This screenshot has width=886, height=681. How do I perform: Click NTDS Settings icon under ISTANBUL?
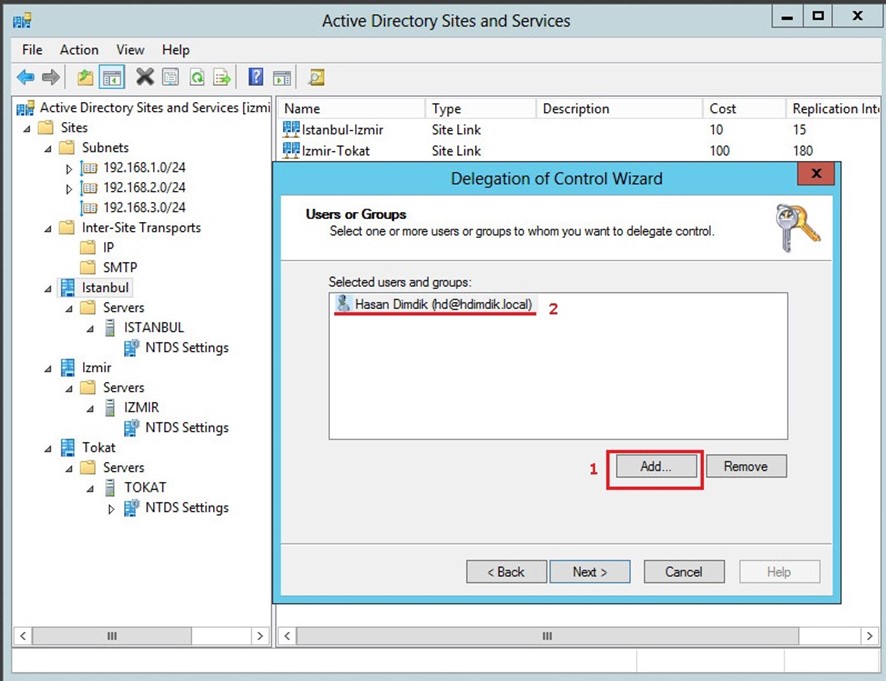tap(131, 348)
